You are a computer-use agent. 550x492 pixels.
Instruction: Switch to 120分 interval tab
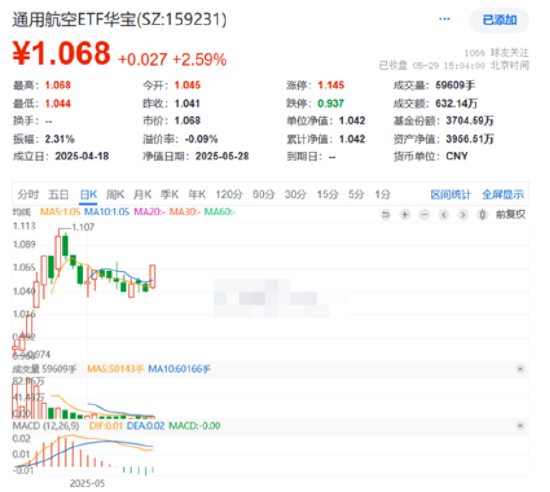[229, 194]
